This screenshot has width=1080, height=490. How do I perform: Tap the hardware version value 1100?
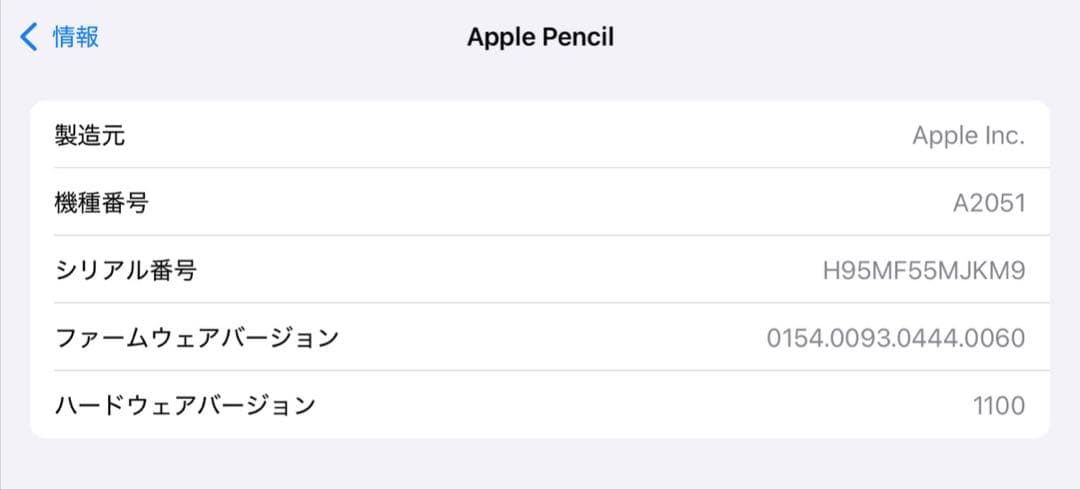[998, 405]
